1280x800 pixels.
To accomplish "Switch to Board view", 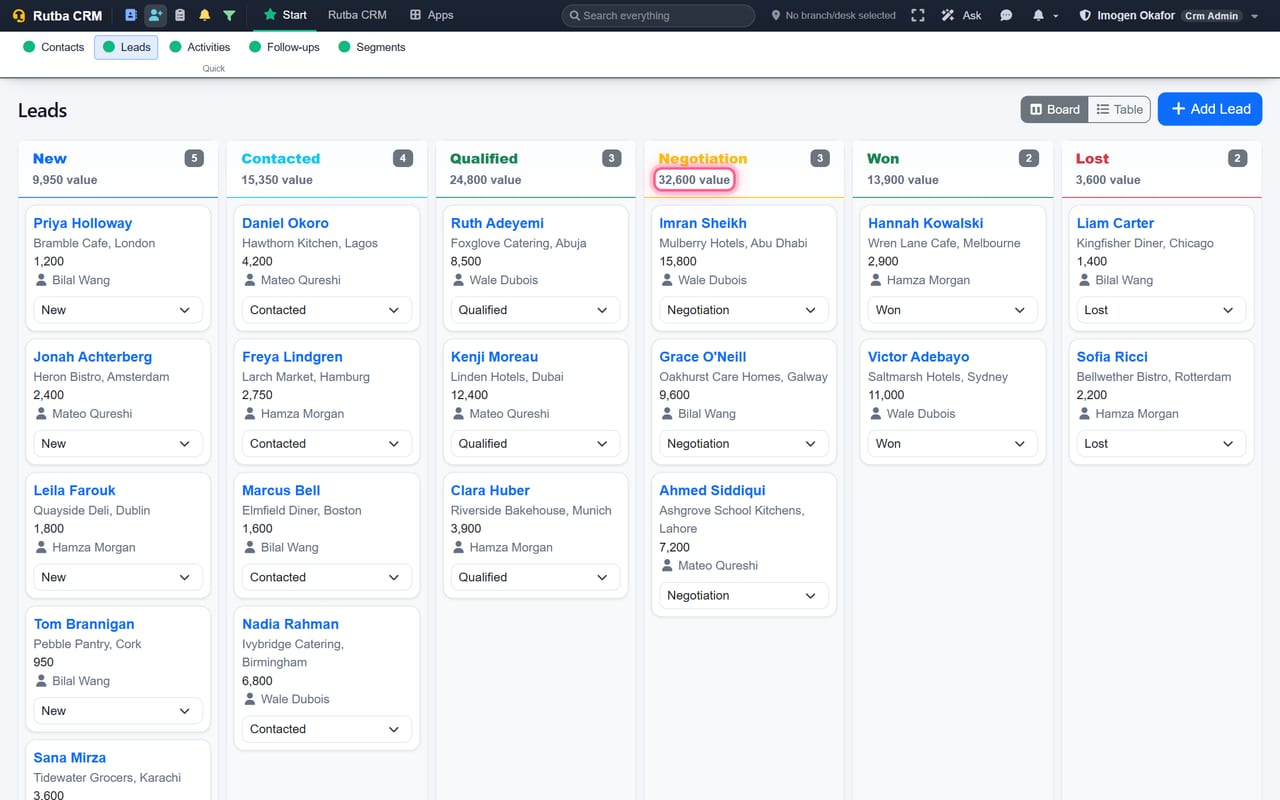I will click(1053, 110).
